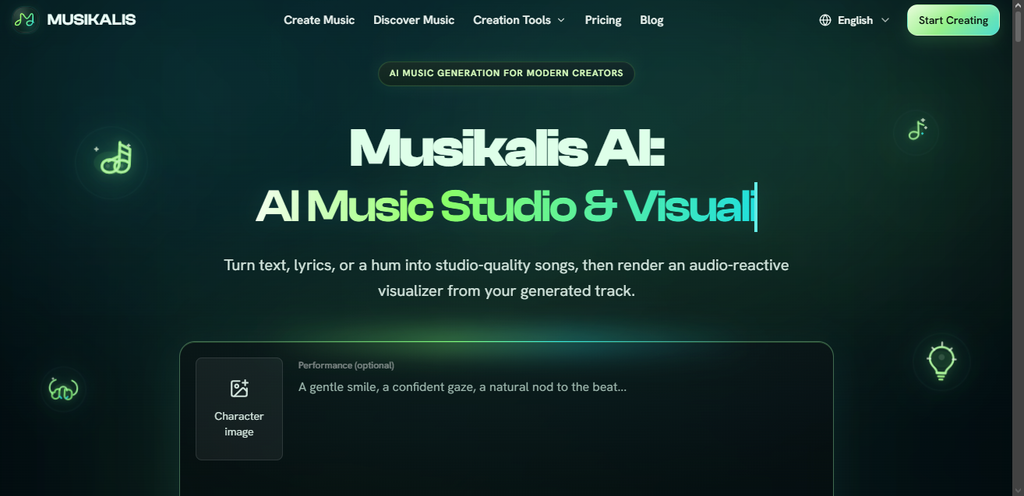The height and width of the screenshot is (496, 1024).
Task: Expand the Creation Tools menu
Action: tap(519, 20)
